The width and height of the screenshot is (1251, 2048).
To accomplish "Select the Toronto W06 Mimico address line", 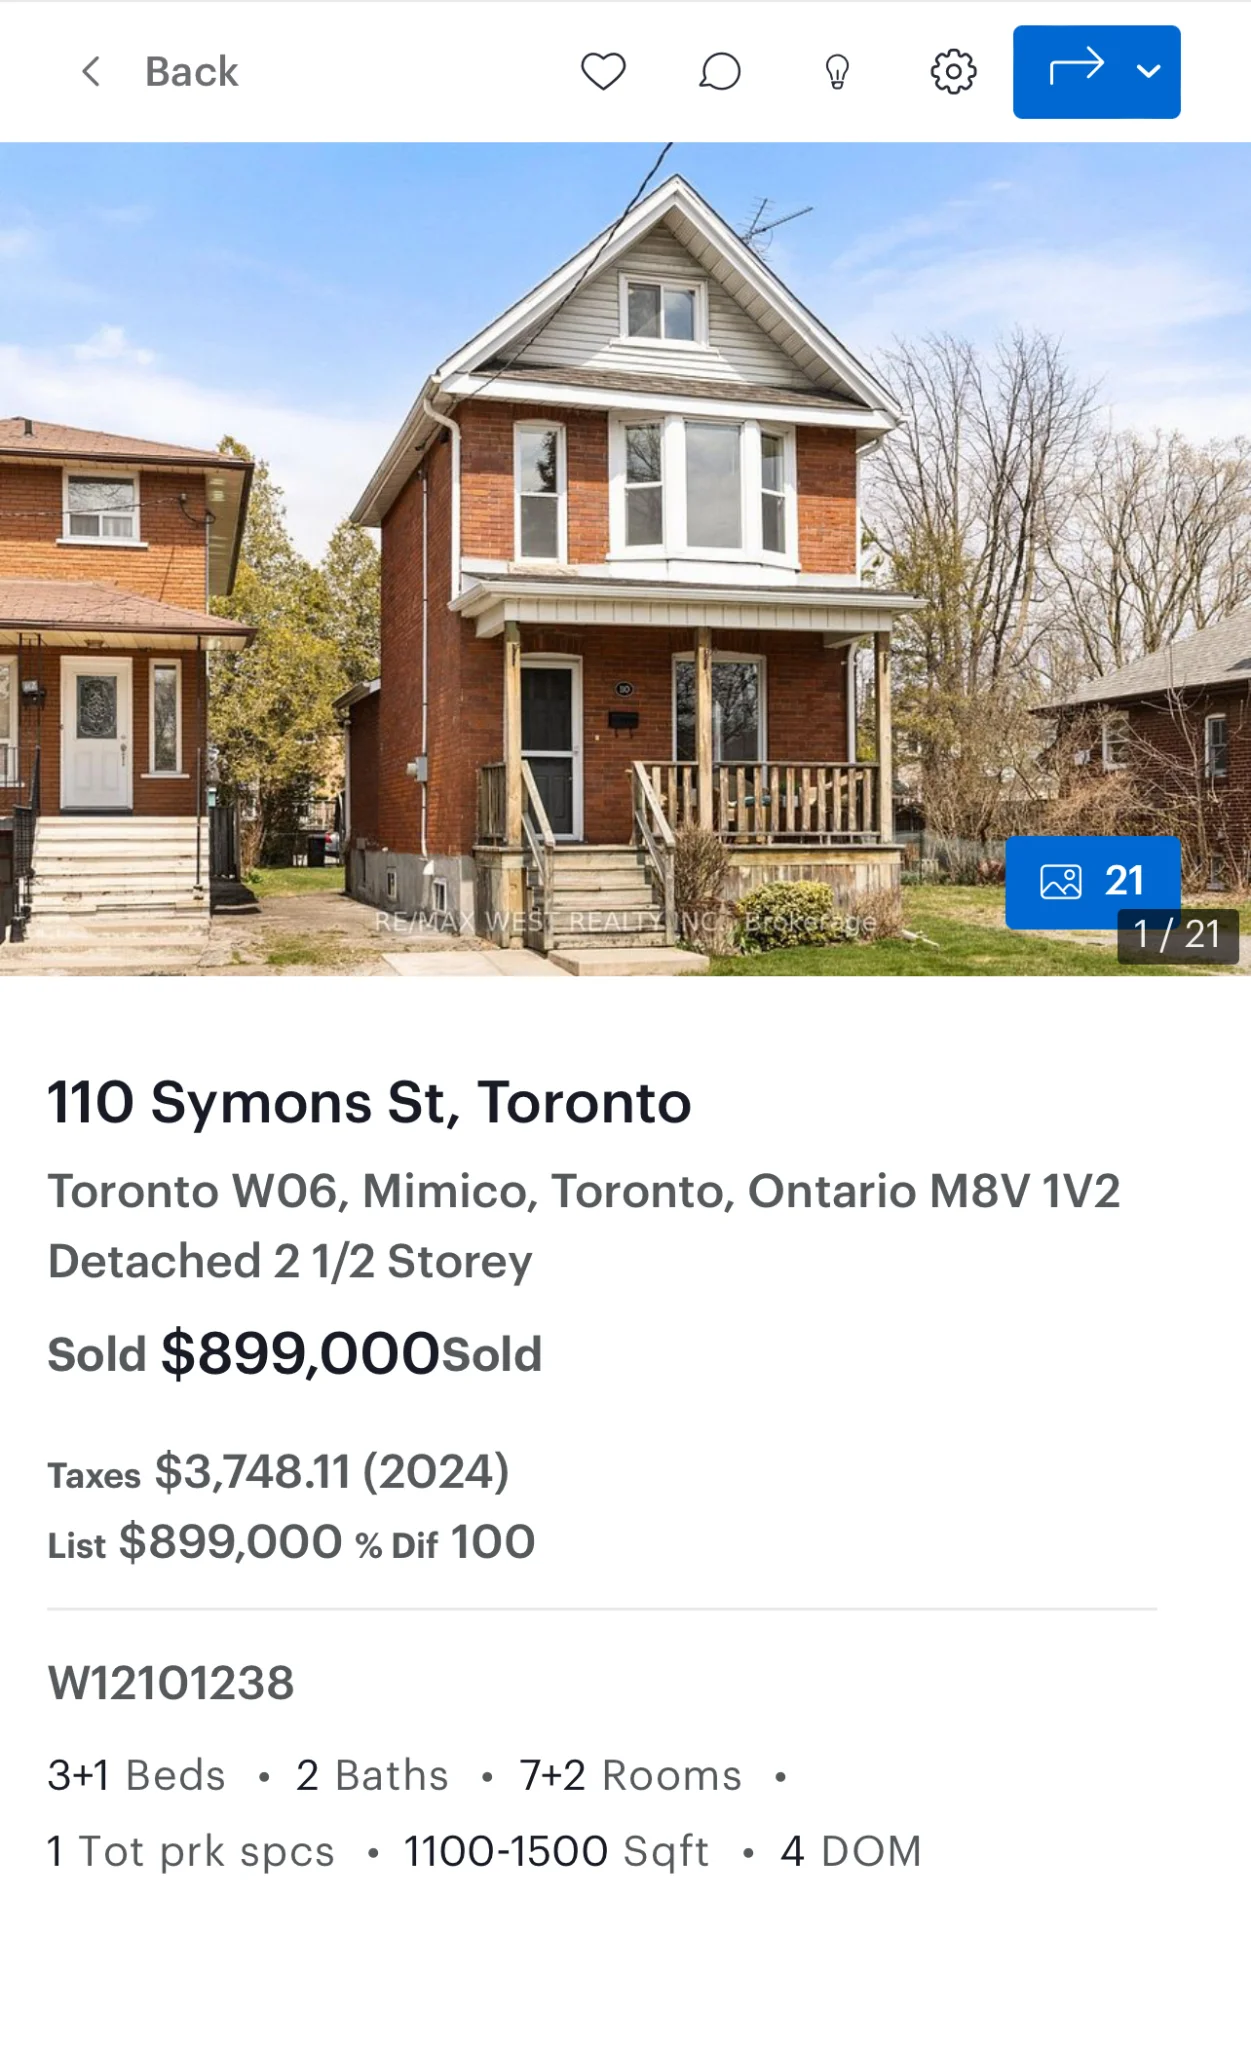I will point(583,1191).
